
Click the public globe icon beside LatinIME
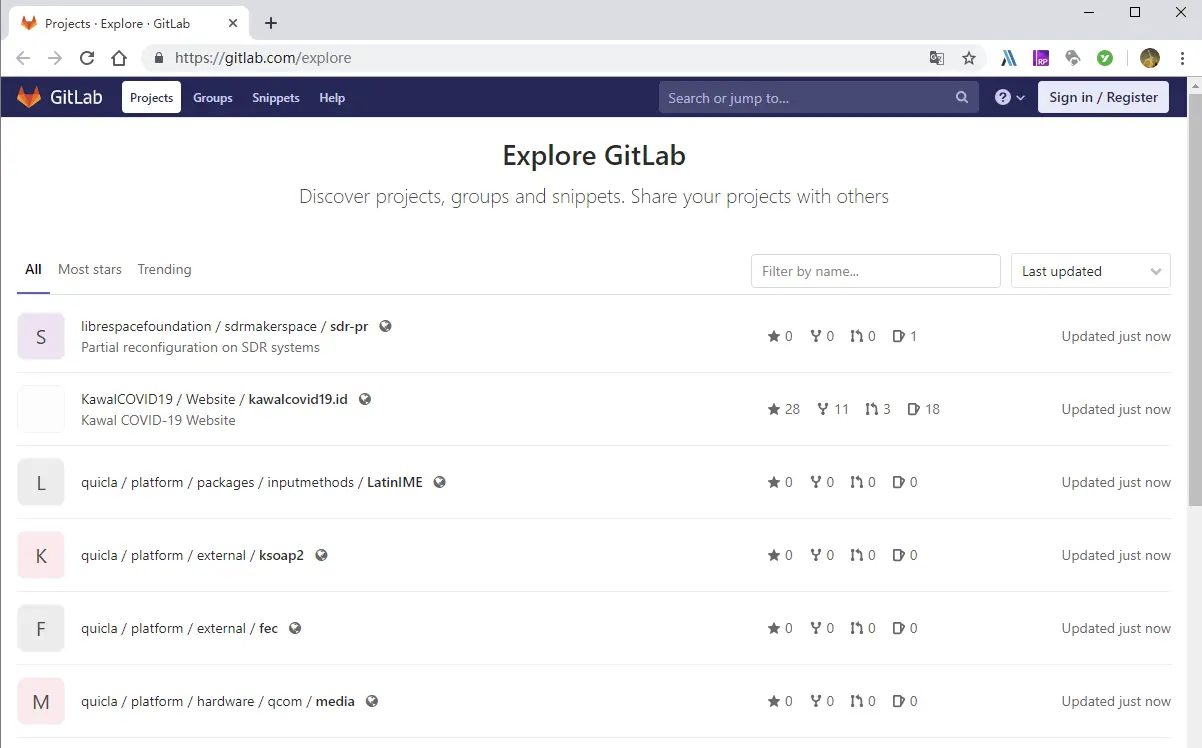(439, 482)
